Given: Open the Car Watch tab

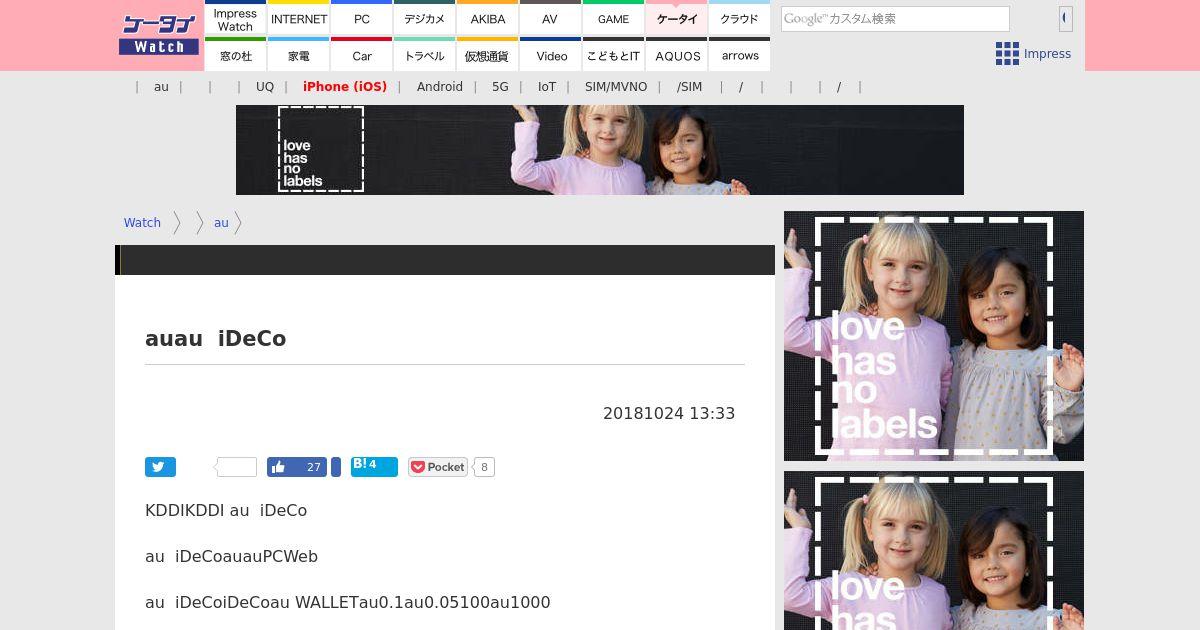Looking at the screenshot, I should [x=361, y=55].
